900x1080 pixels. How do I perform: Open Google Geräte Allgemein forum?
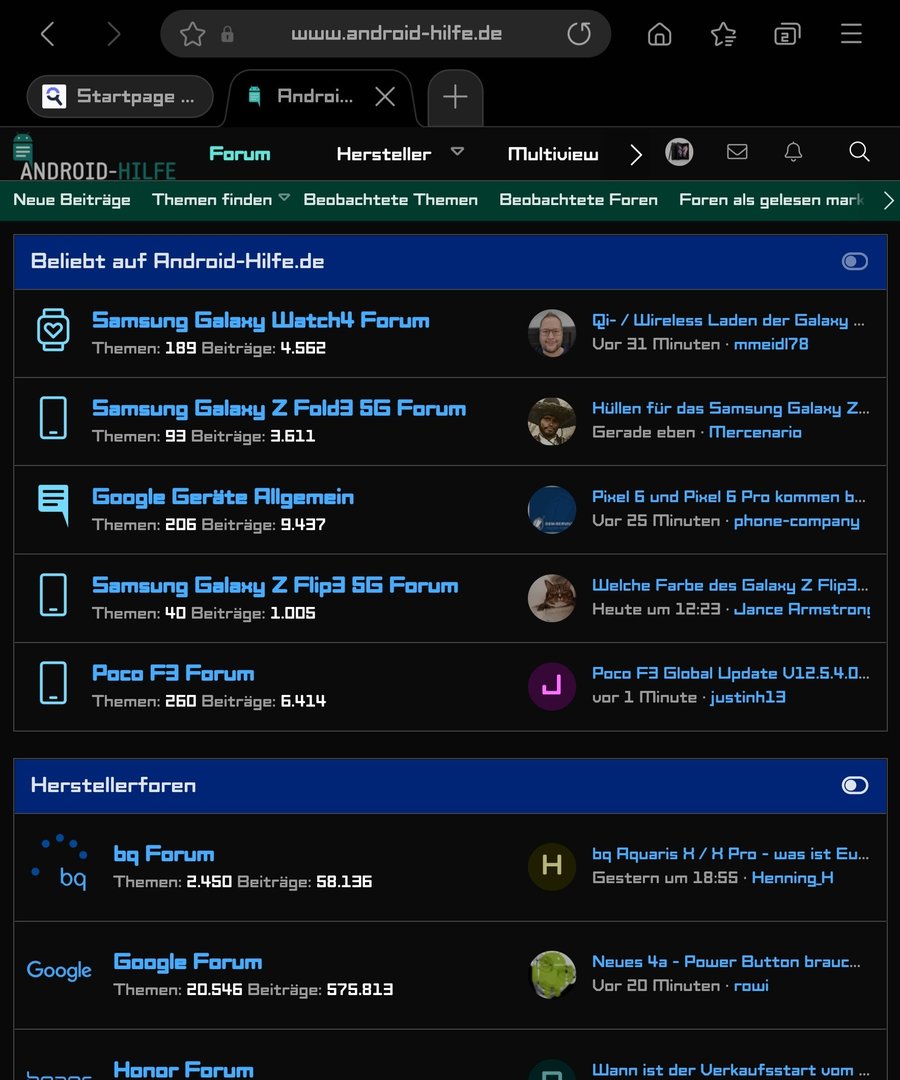[223, 497]
